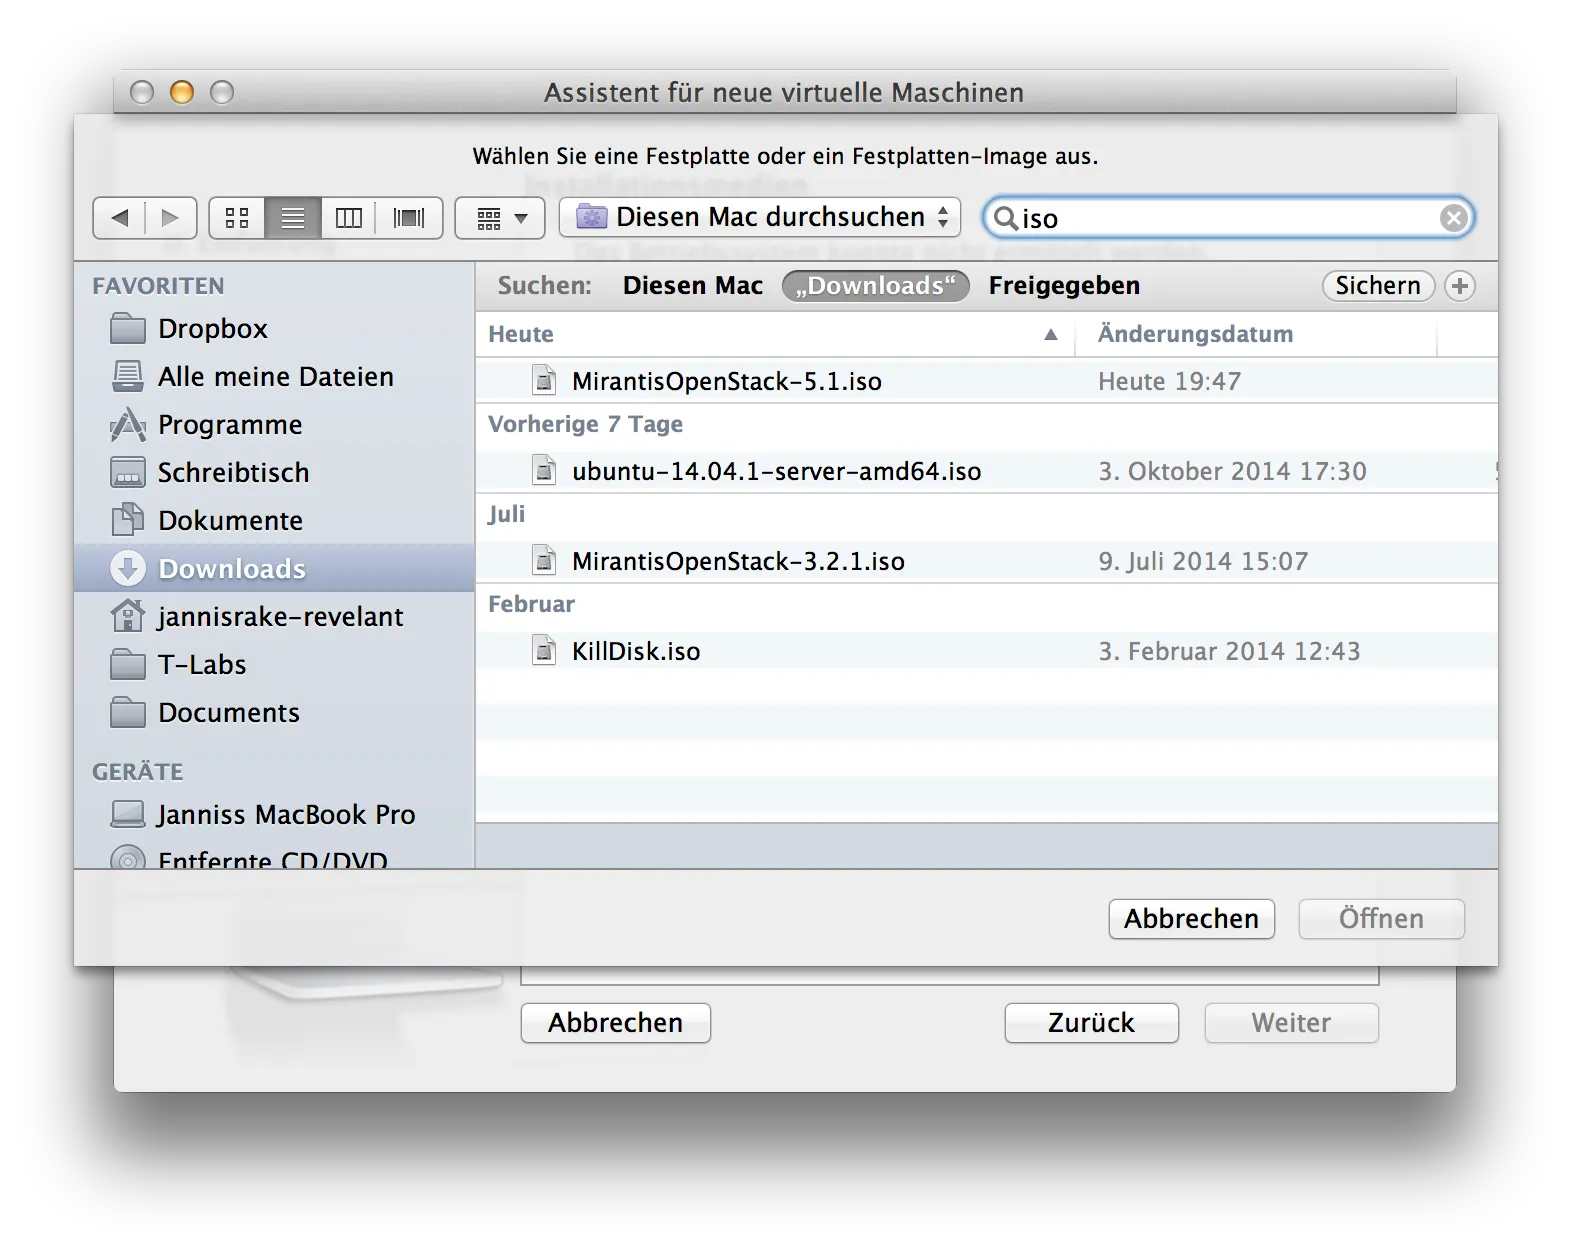This screenshot has width=1570, height=1250.
Task: Open the arrange items dropdown
Action: pyautogui.click(x=500, y=218)
